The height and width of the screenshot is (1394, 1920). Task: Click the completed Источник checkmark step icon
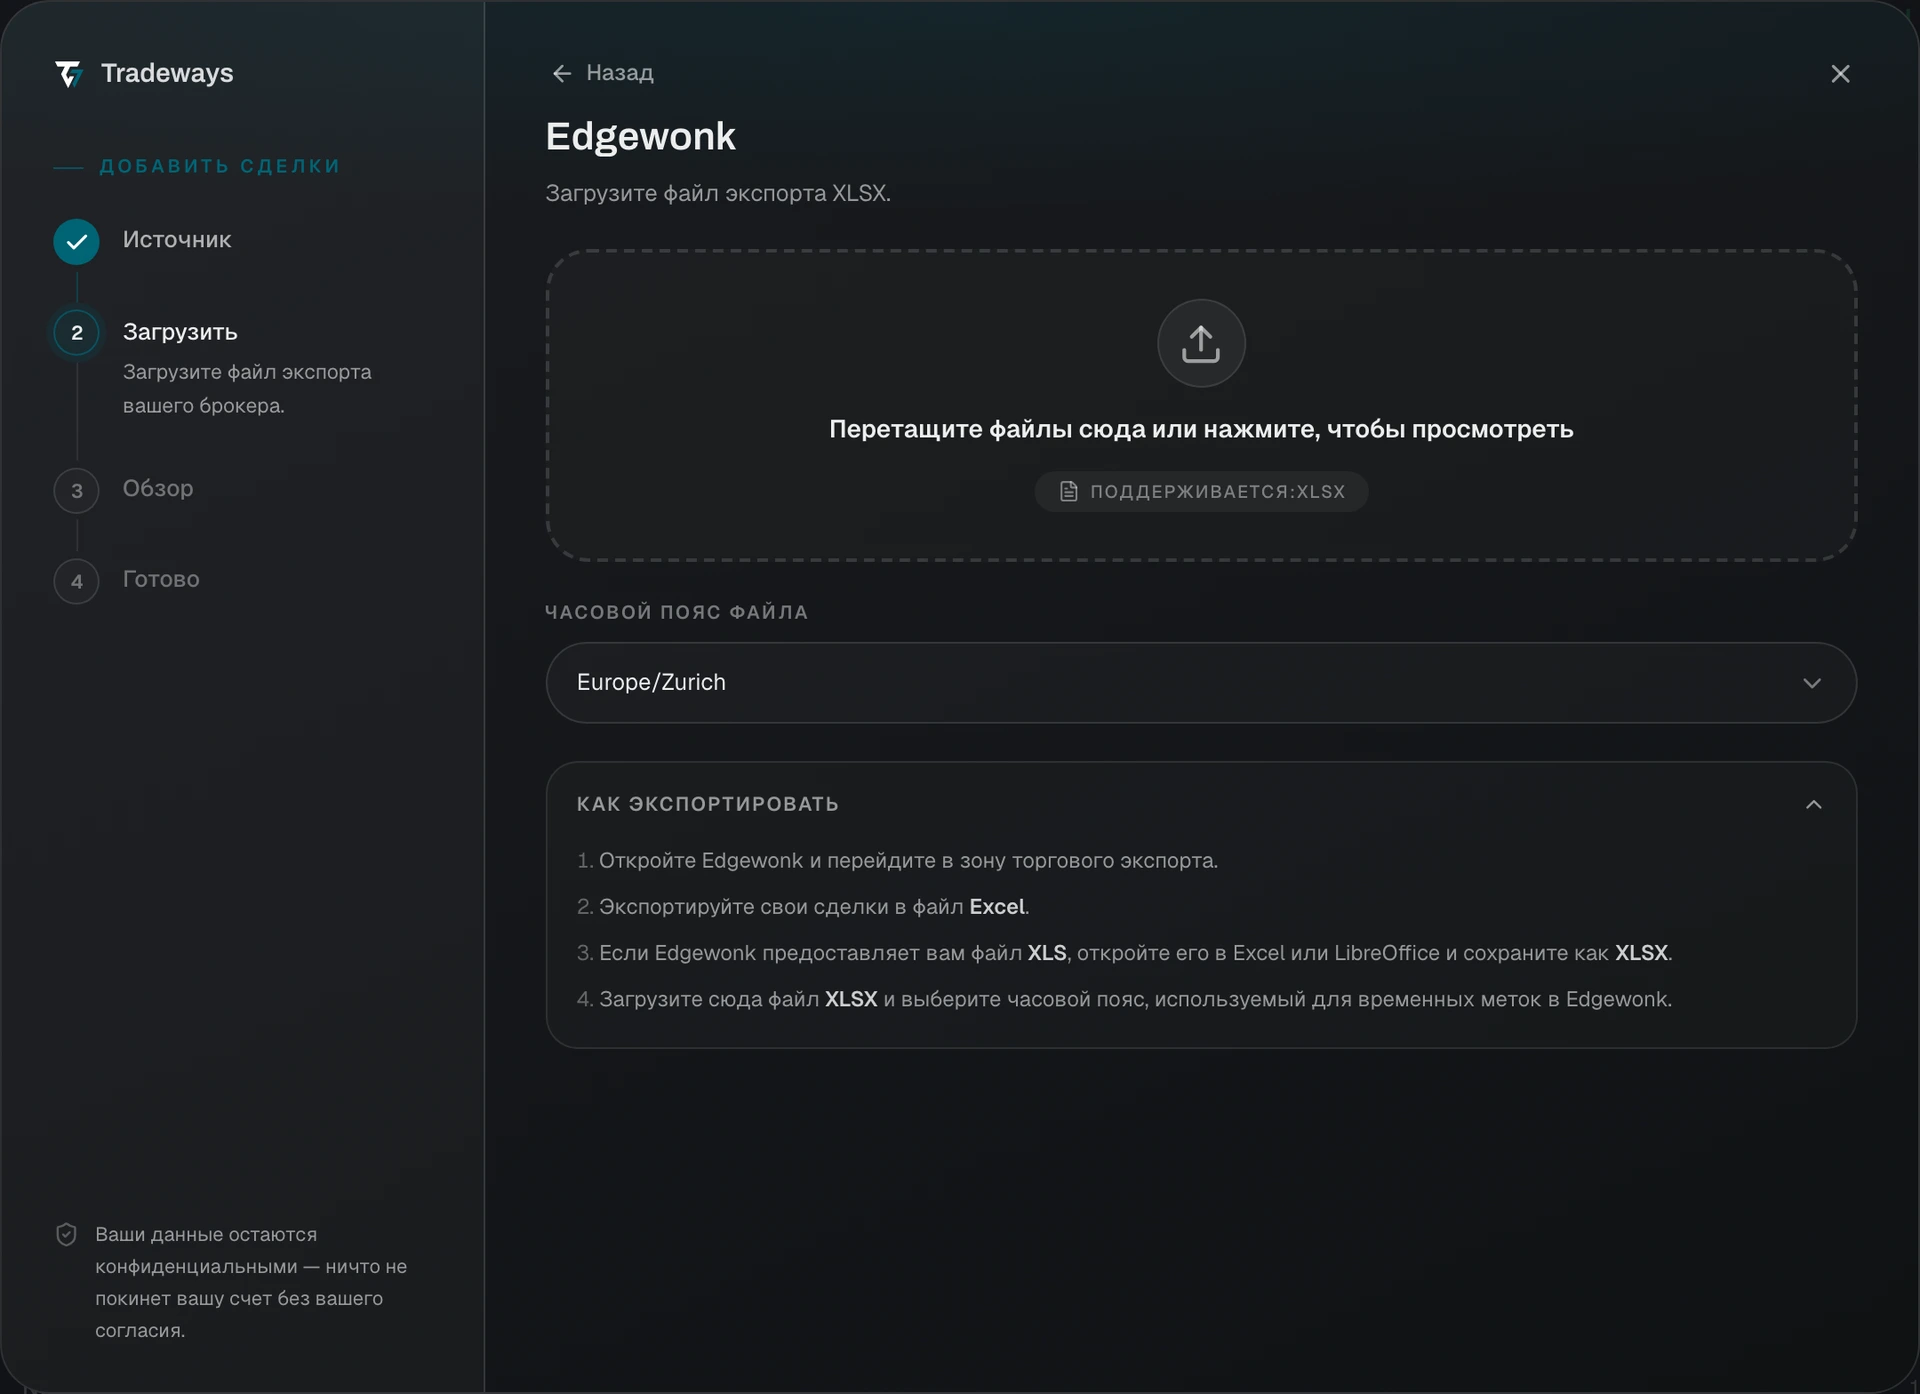(76, 241)
